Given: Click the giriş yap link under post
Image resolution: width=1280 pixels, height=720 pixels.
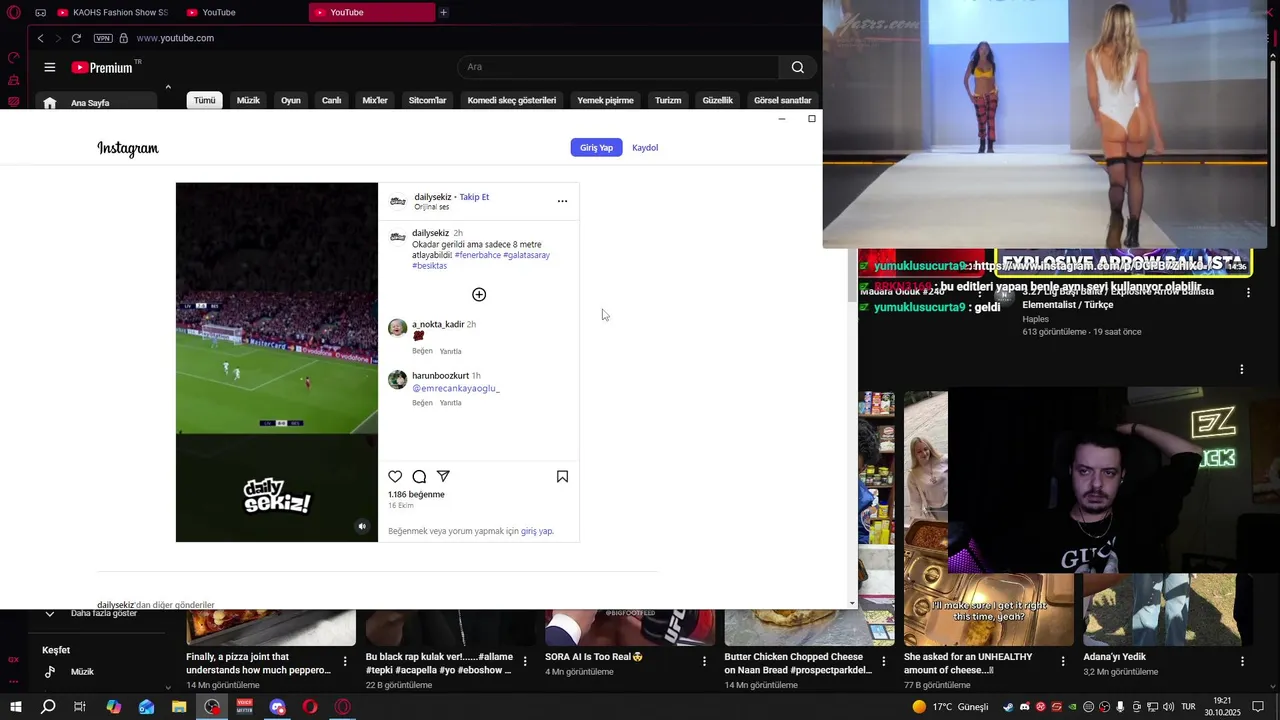Looking at the screenshot, I should coord(537,531).
